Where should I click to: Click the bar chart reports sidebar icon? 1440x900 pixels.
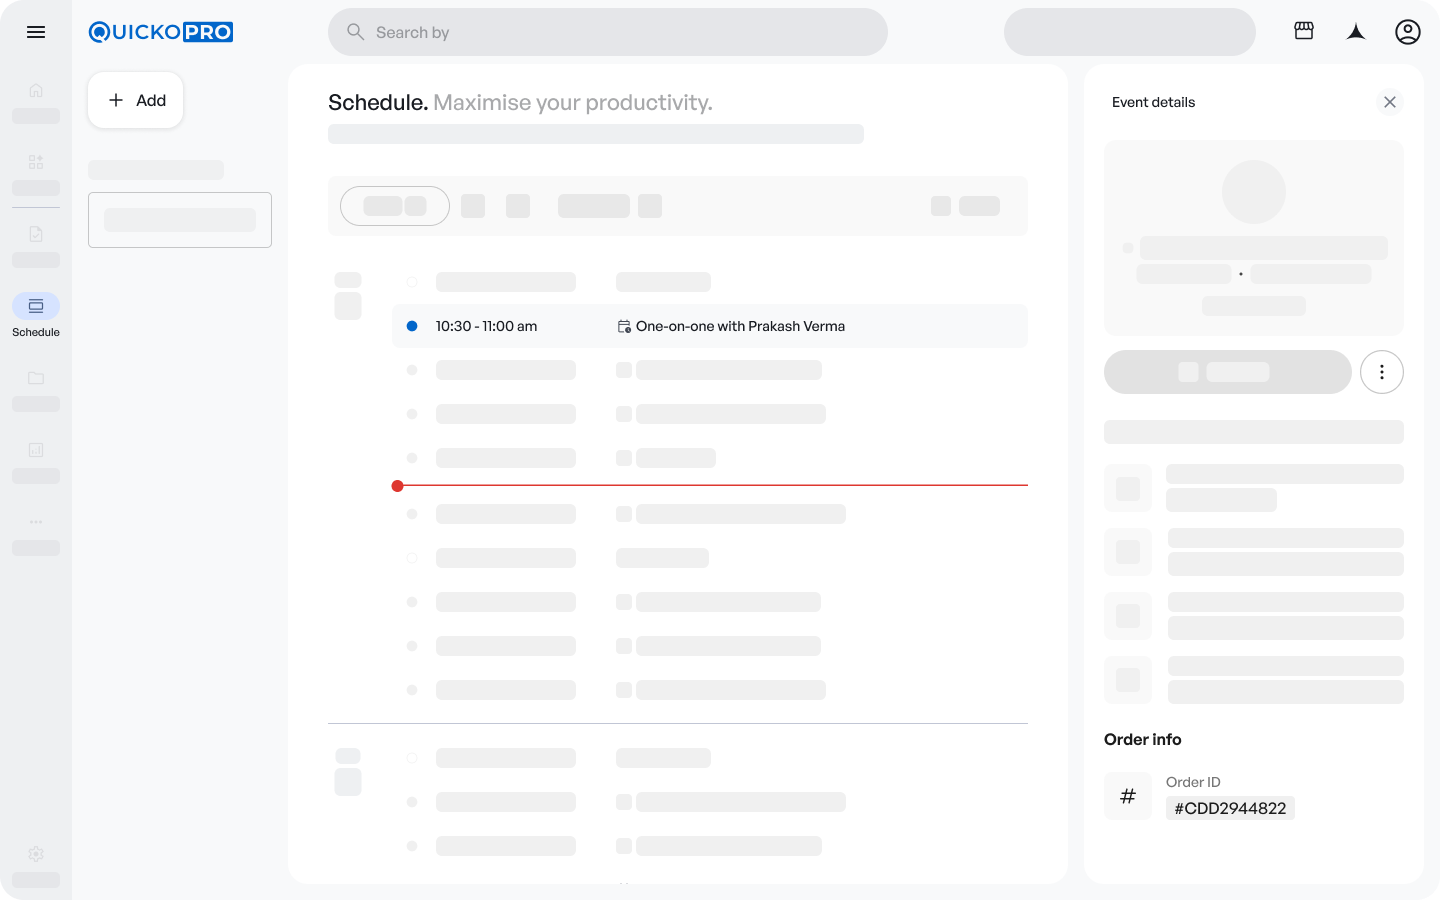(36, 450)
